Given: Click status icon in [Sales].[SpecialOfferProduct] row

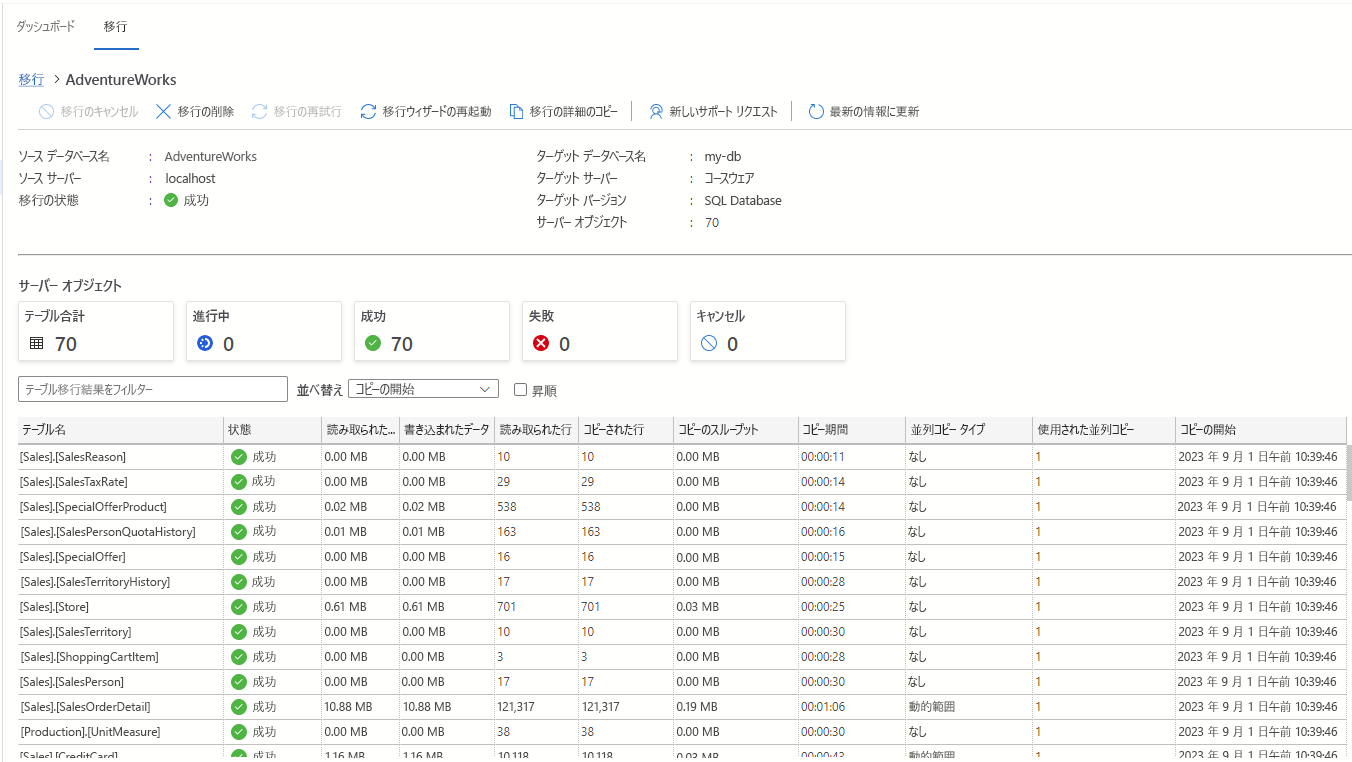Looking at the screenshot, I should tap(238, 507).
